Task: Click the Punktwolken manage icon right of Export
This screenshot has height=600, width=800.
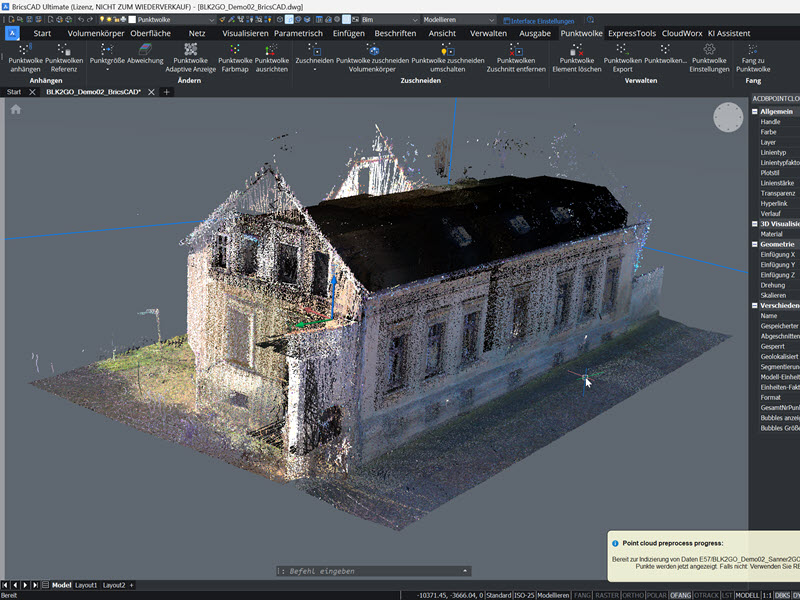Action: pos(665,49)
